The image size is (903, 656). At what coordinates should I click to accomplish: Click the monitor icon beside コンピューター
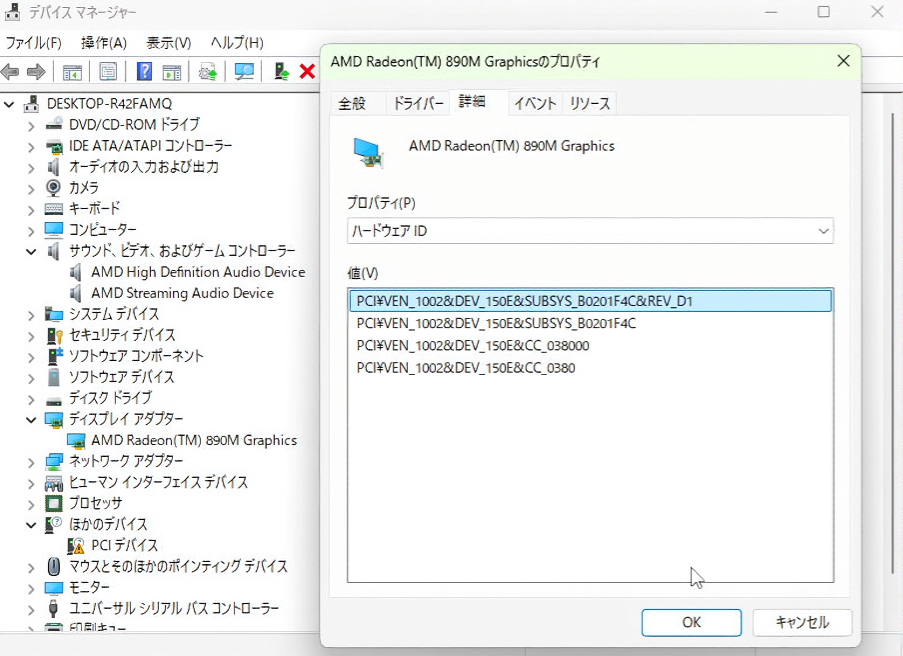[54, 229]
